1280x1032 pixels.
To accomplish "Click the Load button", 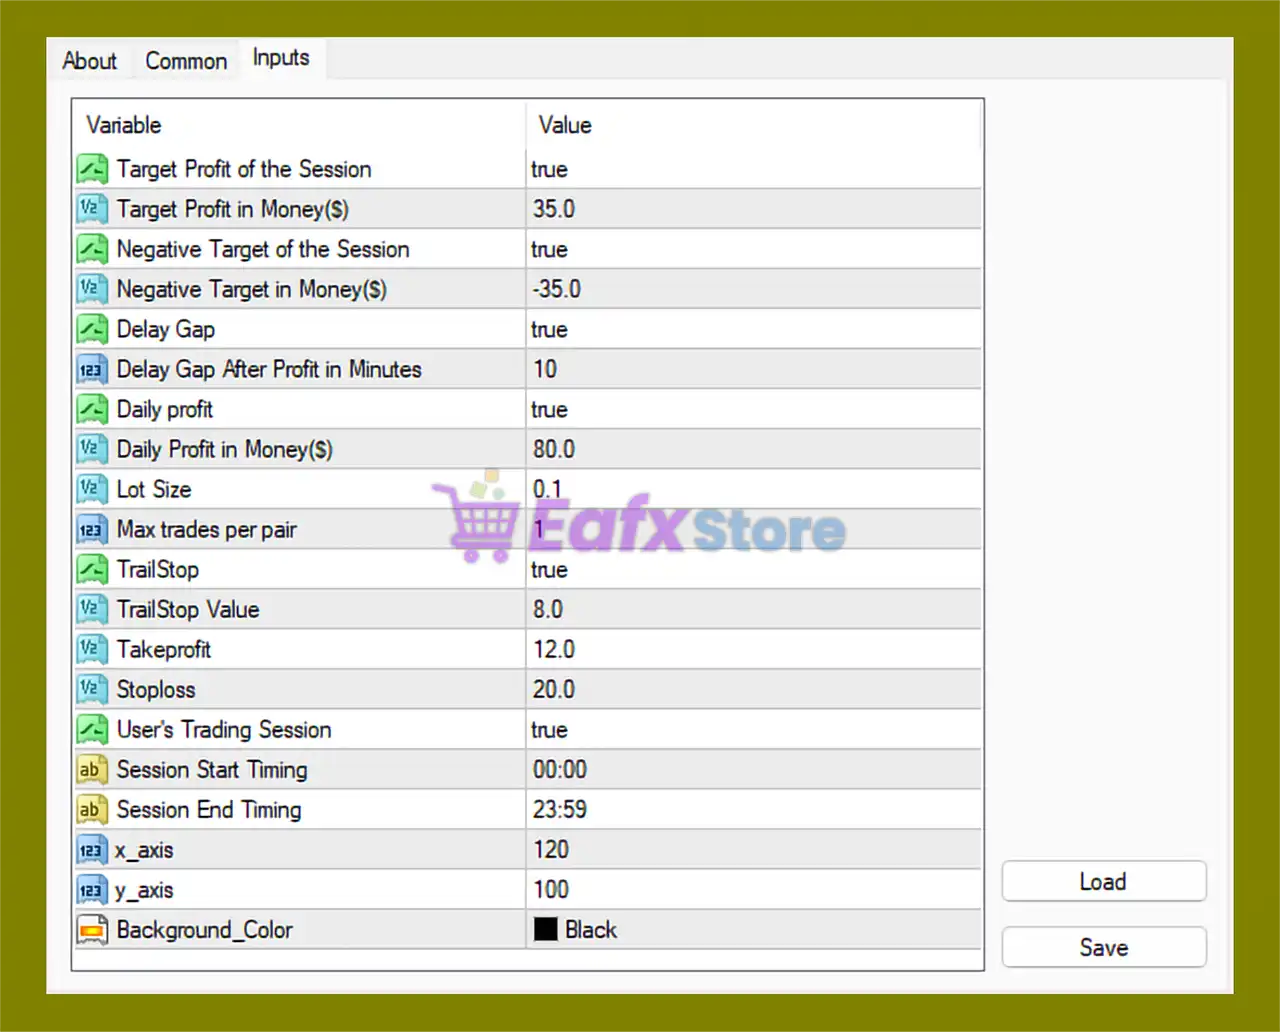I will pos(1104,882).
